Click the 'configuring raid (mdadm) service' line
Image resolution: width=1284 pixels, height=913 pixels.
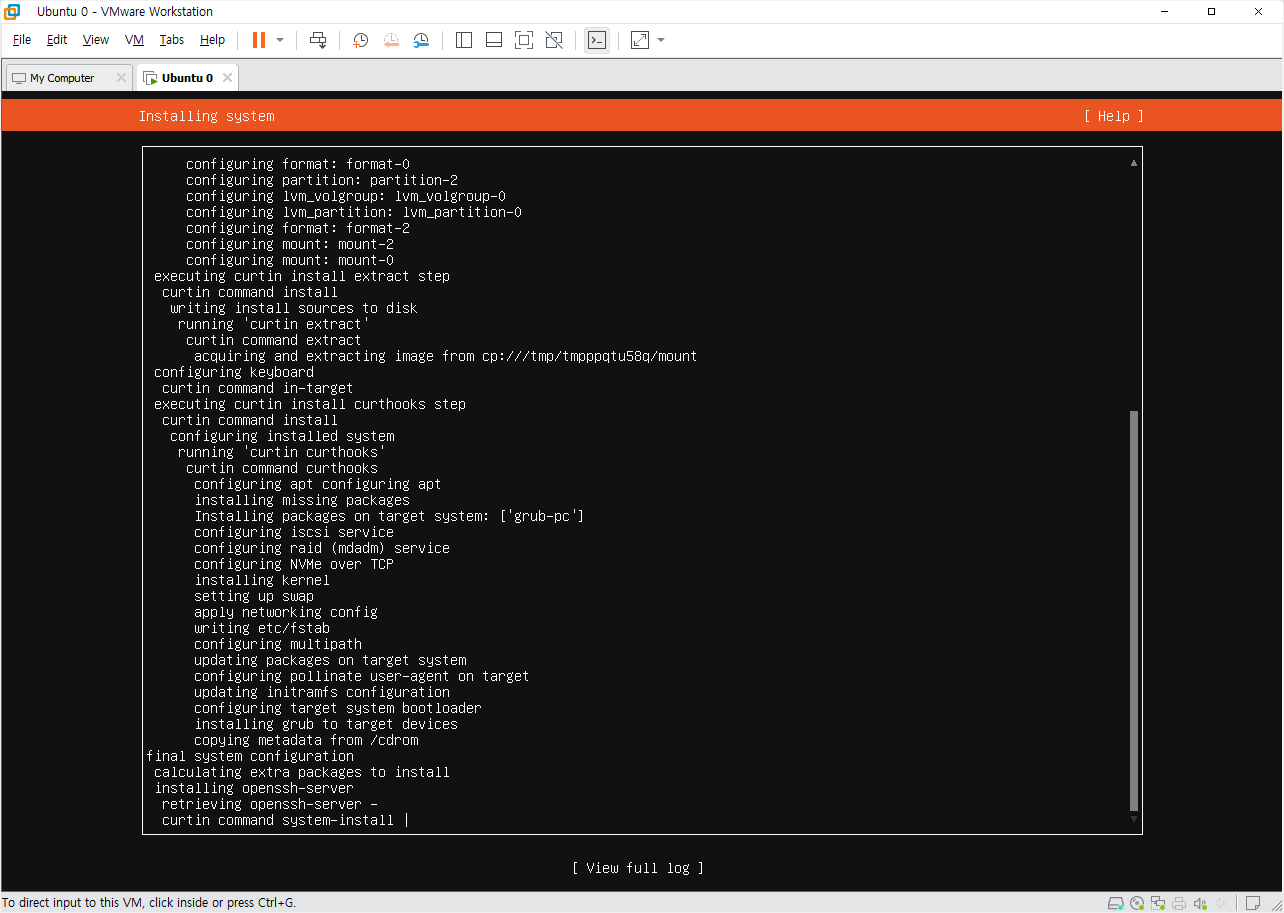(x=322, y=548)
